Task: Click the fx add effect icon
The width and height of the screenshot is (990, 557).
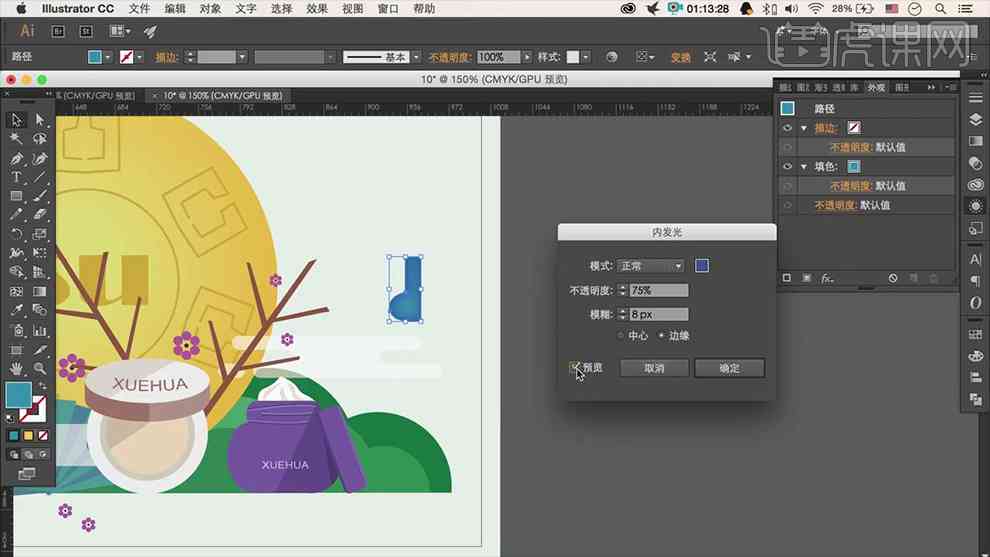Action: click(826, 278)
